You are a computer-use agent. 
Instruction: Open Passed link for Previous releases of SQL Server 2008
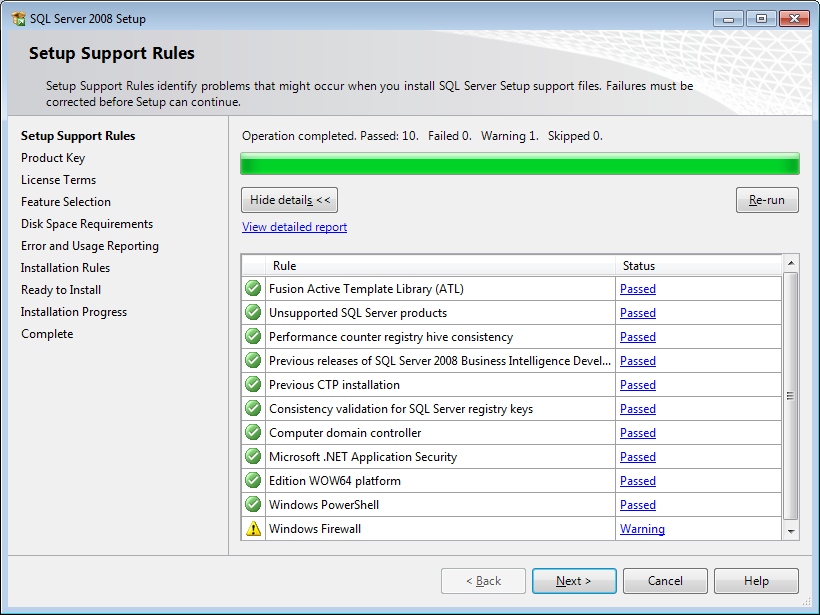pos(637,361)
